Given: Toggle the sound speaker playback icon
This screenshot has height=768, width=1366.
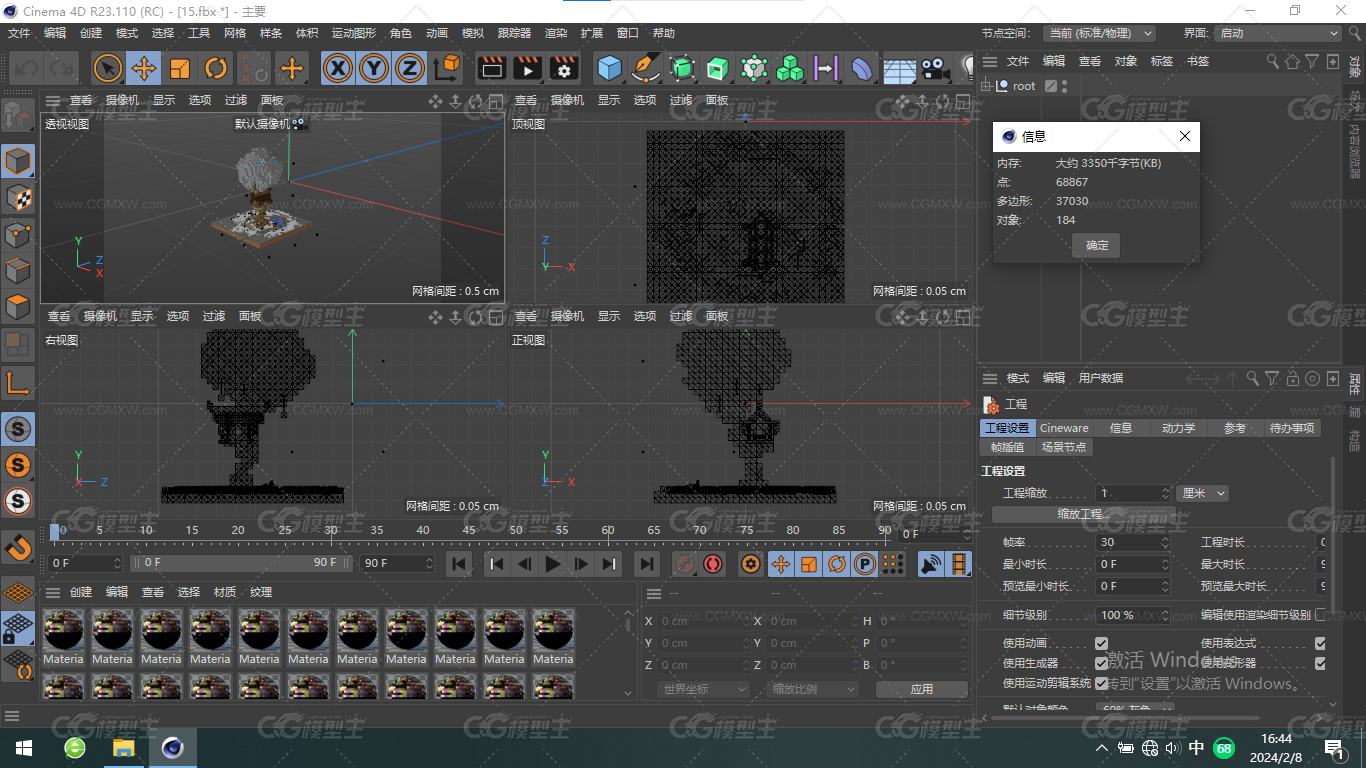Looking at the screenshot, I should pos(931,564).
